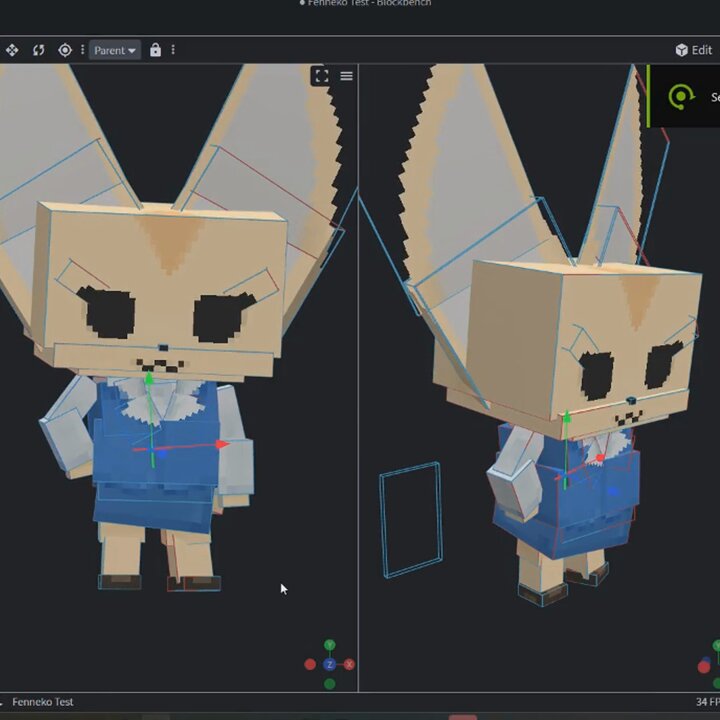Click the blue Z axis on the left viewport gizmo
This screenshot has width=720, height=720.
(330, 664)
